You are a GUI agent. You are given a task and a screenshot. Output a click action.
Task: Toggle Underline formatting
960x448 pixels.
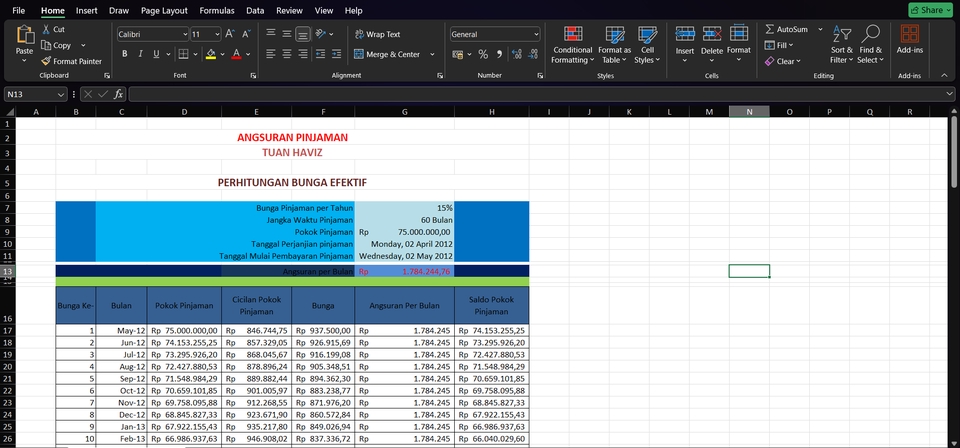[156, 54]
